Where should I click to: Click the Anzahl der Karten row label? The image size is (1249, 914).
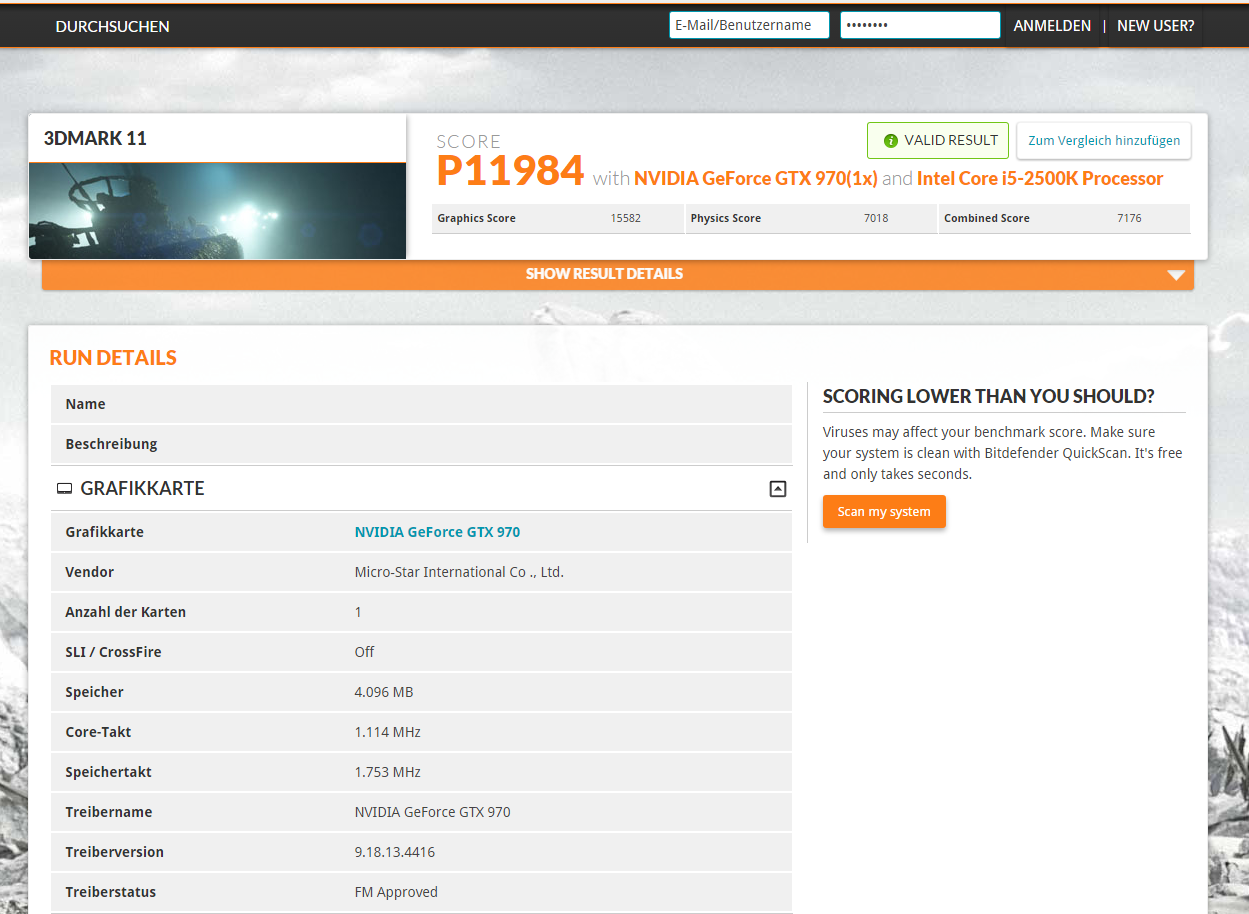pyautogui.click(x=126, y=612)
